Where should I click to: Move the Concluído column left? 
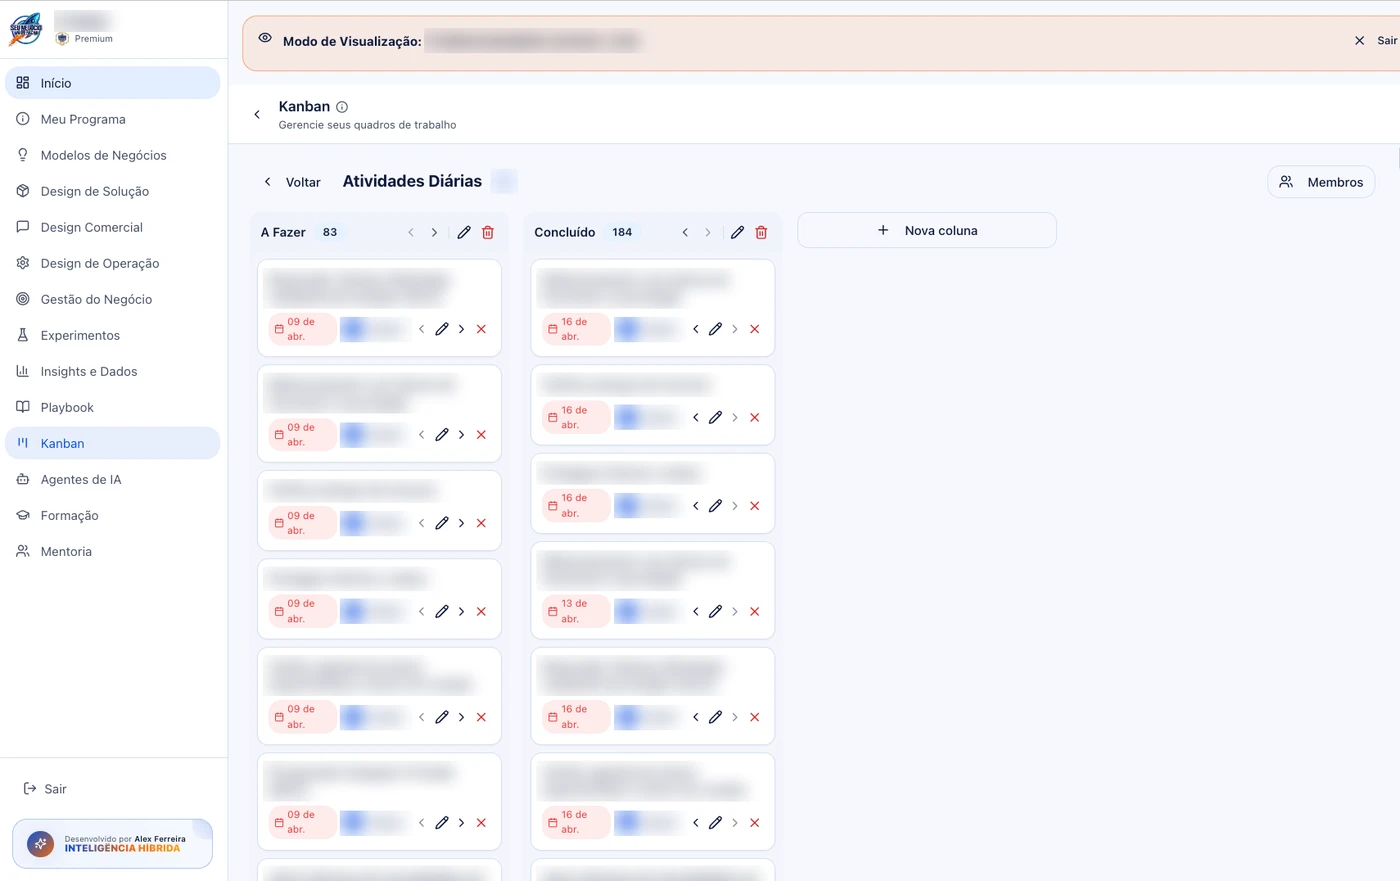pos(685,232)
